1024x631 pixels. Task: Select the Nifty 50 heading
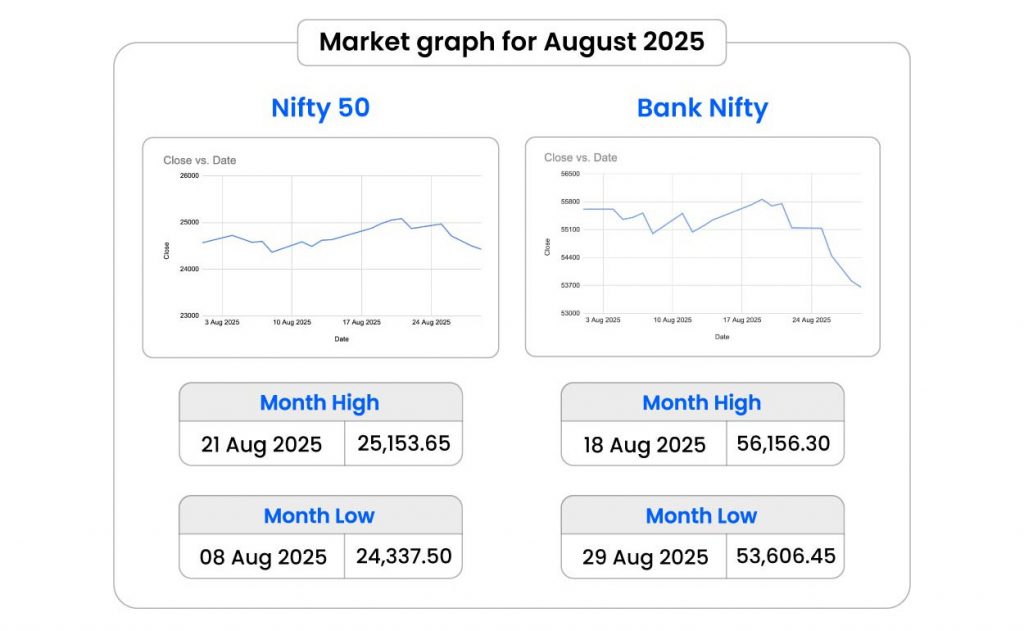point(320,108)
